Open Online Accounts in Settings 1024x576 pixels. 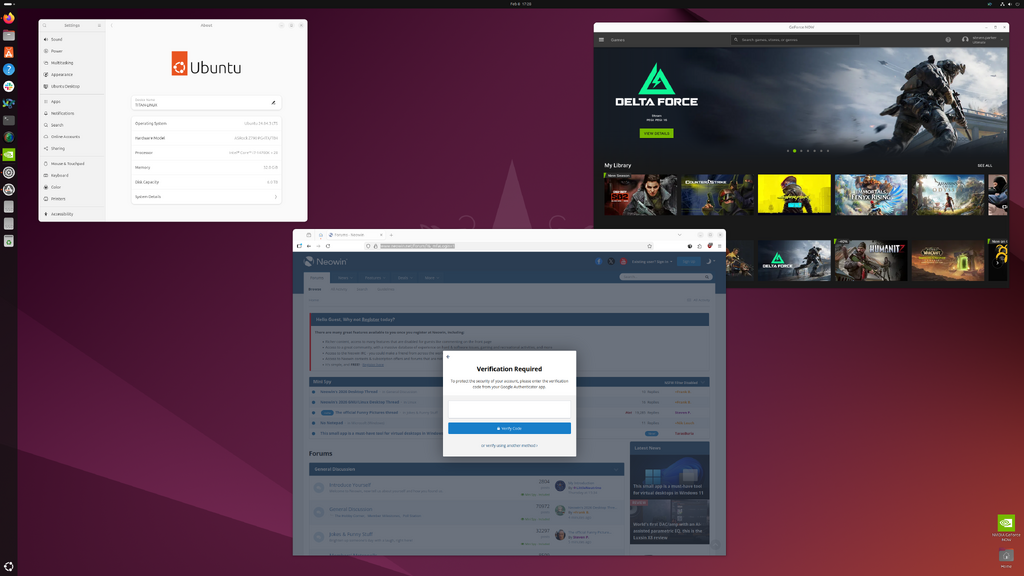[71, 136]
